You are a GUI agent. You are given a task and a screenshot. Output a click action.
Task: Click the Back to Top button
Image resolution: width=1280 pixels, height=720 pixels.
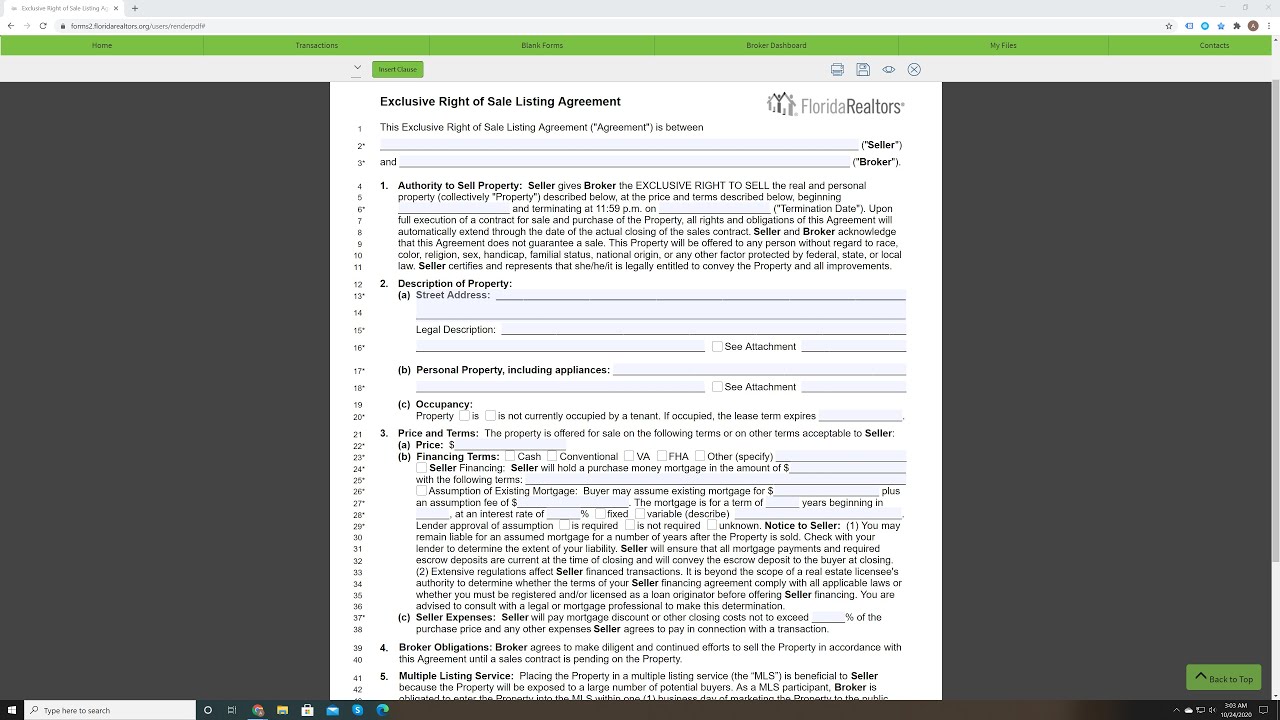pyautogui.click(x=1223, y=677)
